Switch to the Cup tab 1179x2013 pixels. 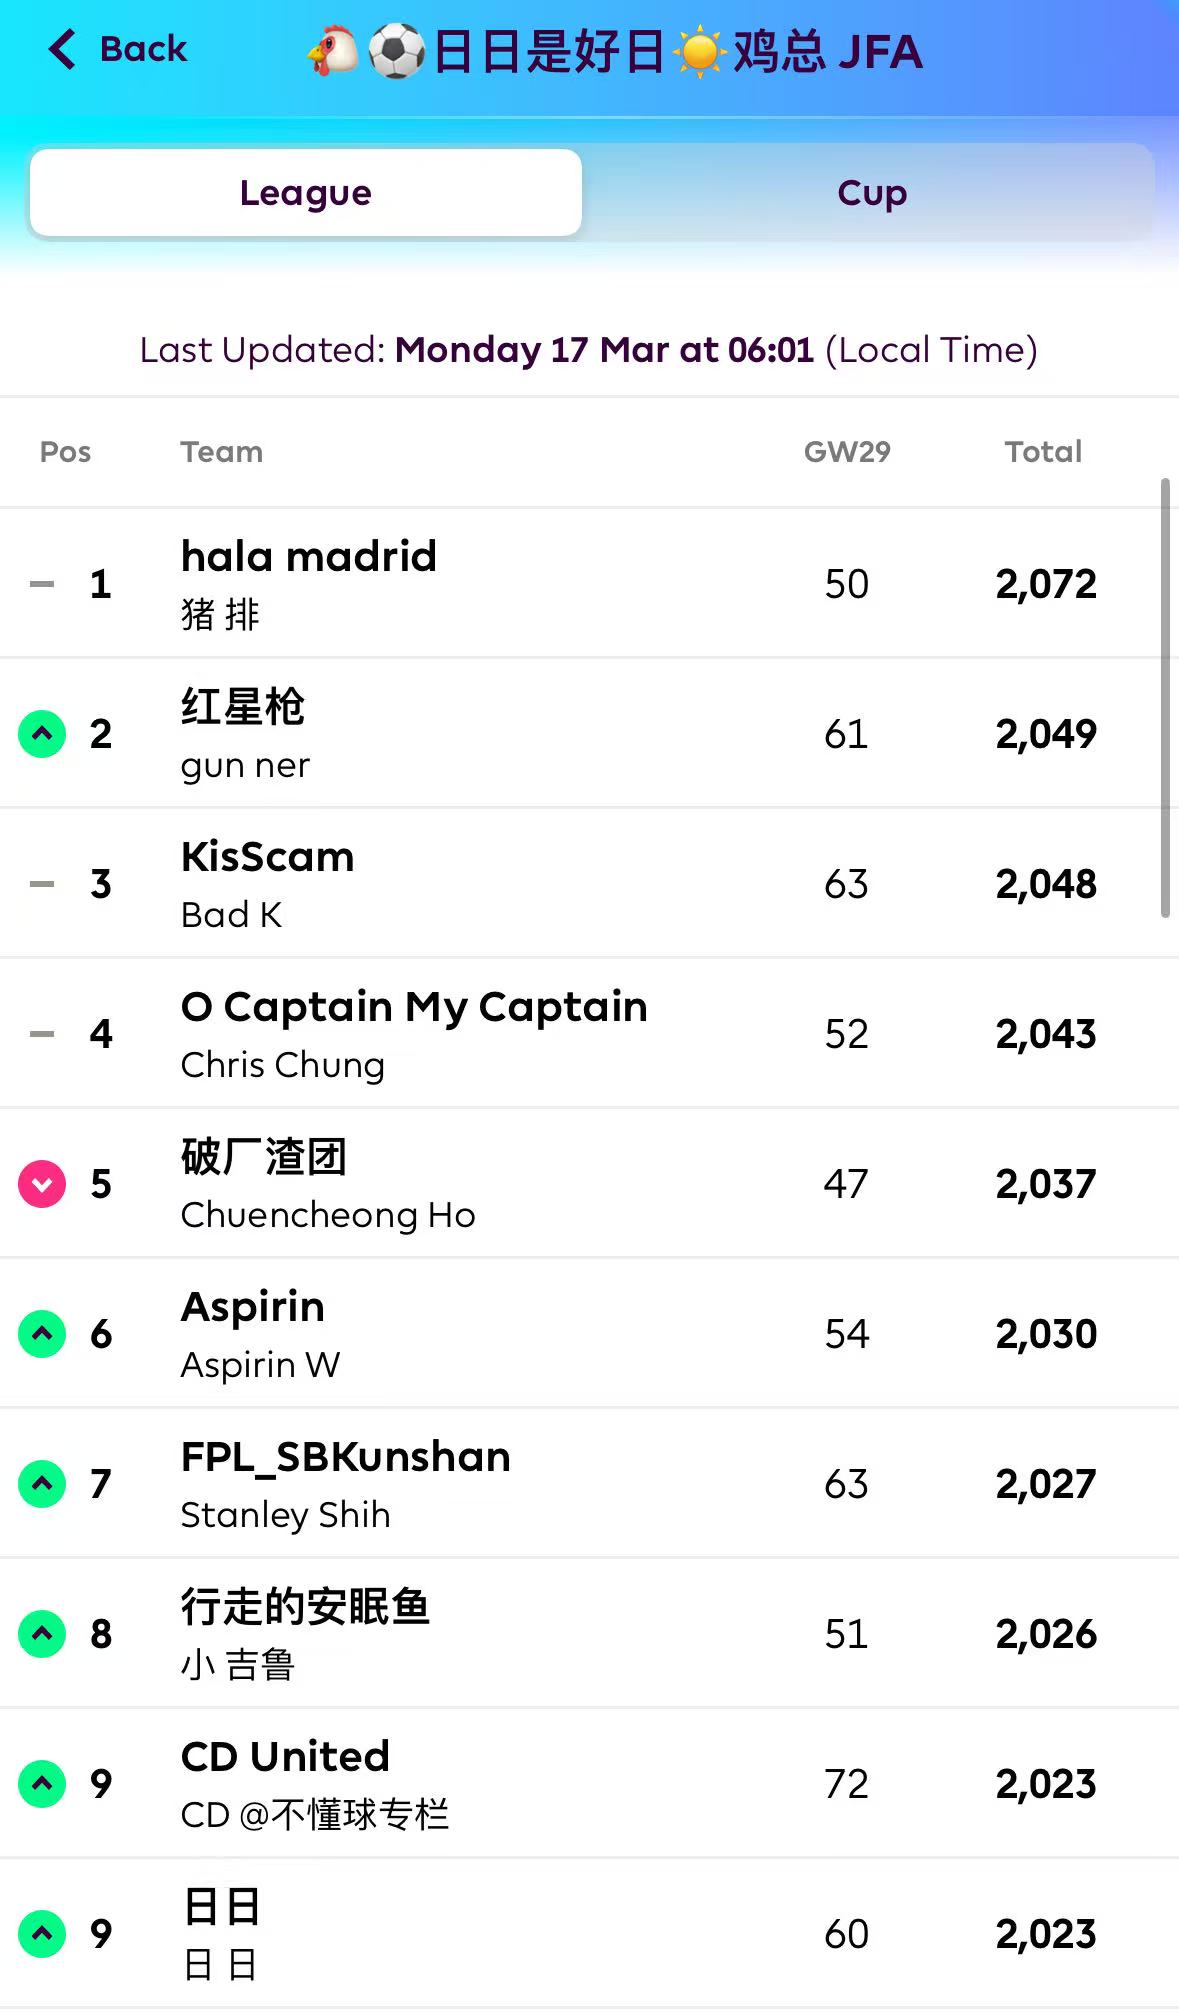[871, 193]
